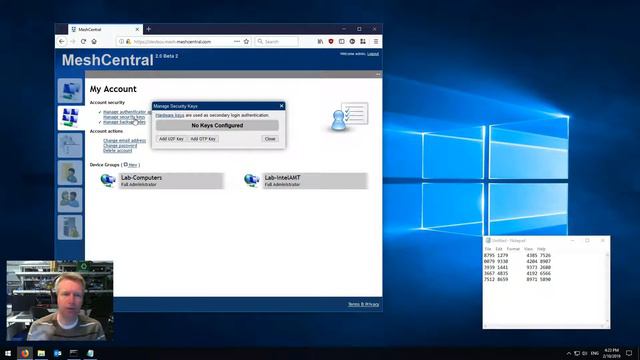
Task: Open Firefox Library icon
Action: click(x=320, y=42)
